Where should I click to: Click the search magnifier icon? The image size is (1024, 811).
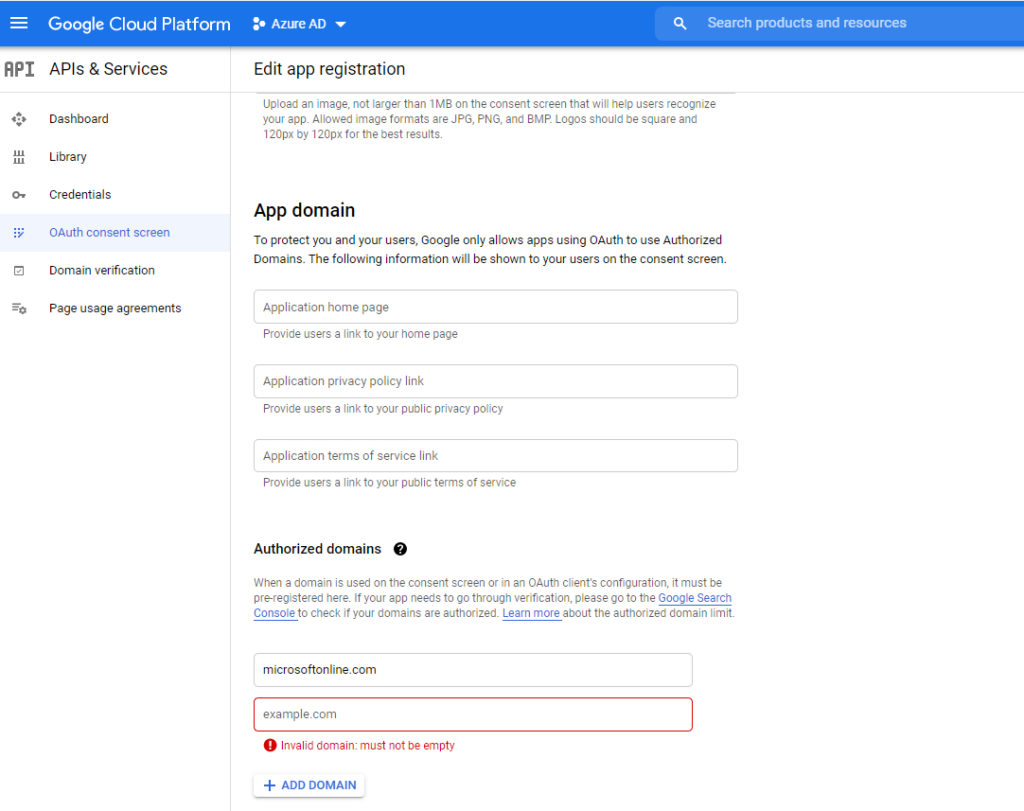click(x=680, y=24)
